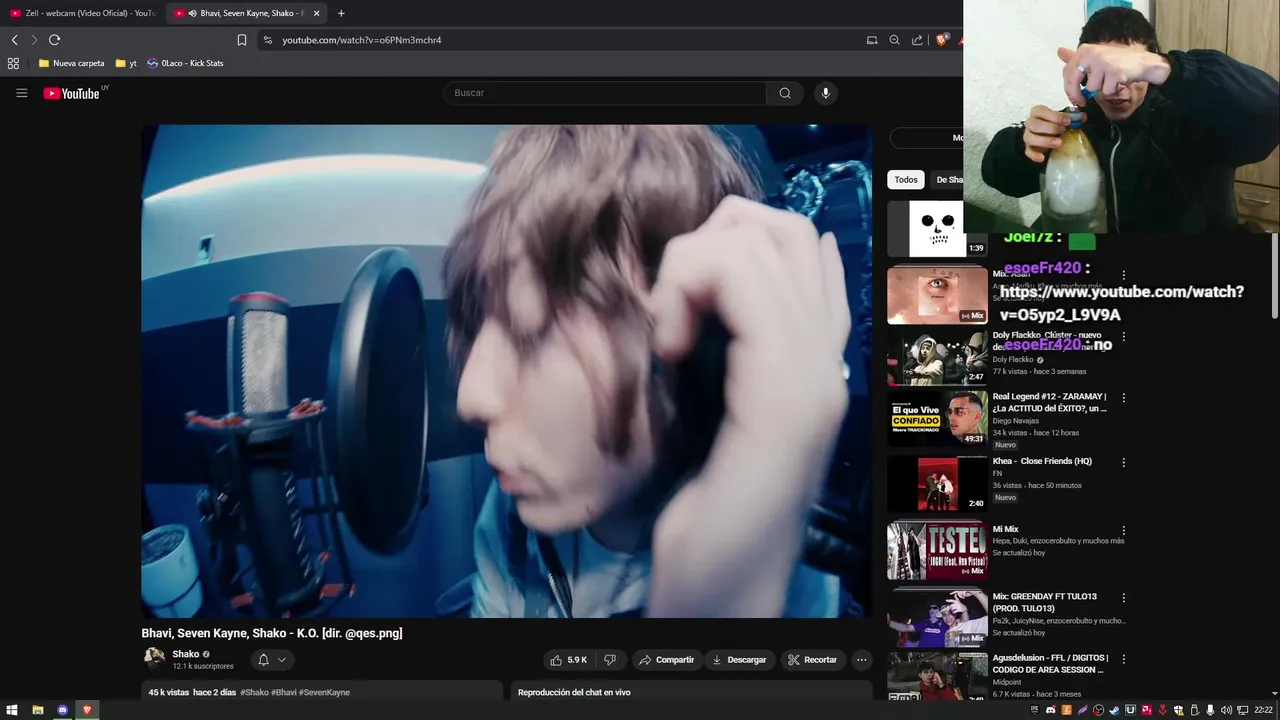Open the Khea Close Friends thumbnail
The image size is (1280, 720).
[936, 483]
